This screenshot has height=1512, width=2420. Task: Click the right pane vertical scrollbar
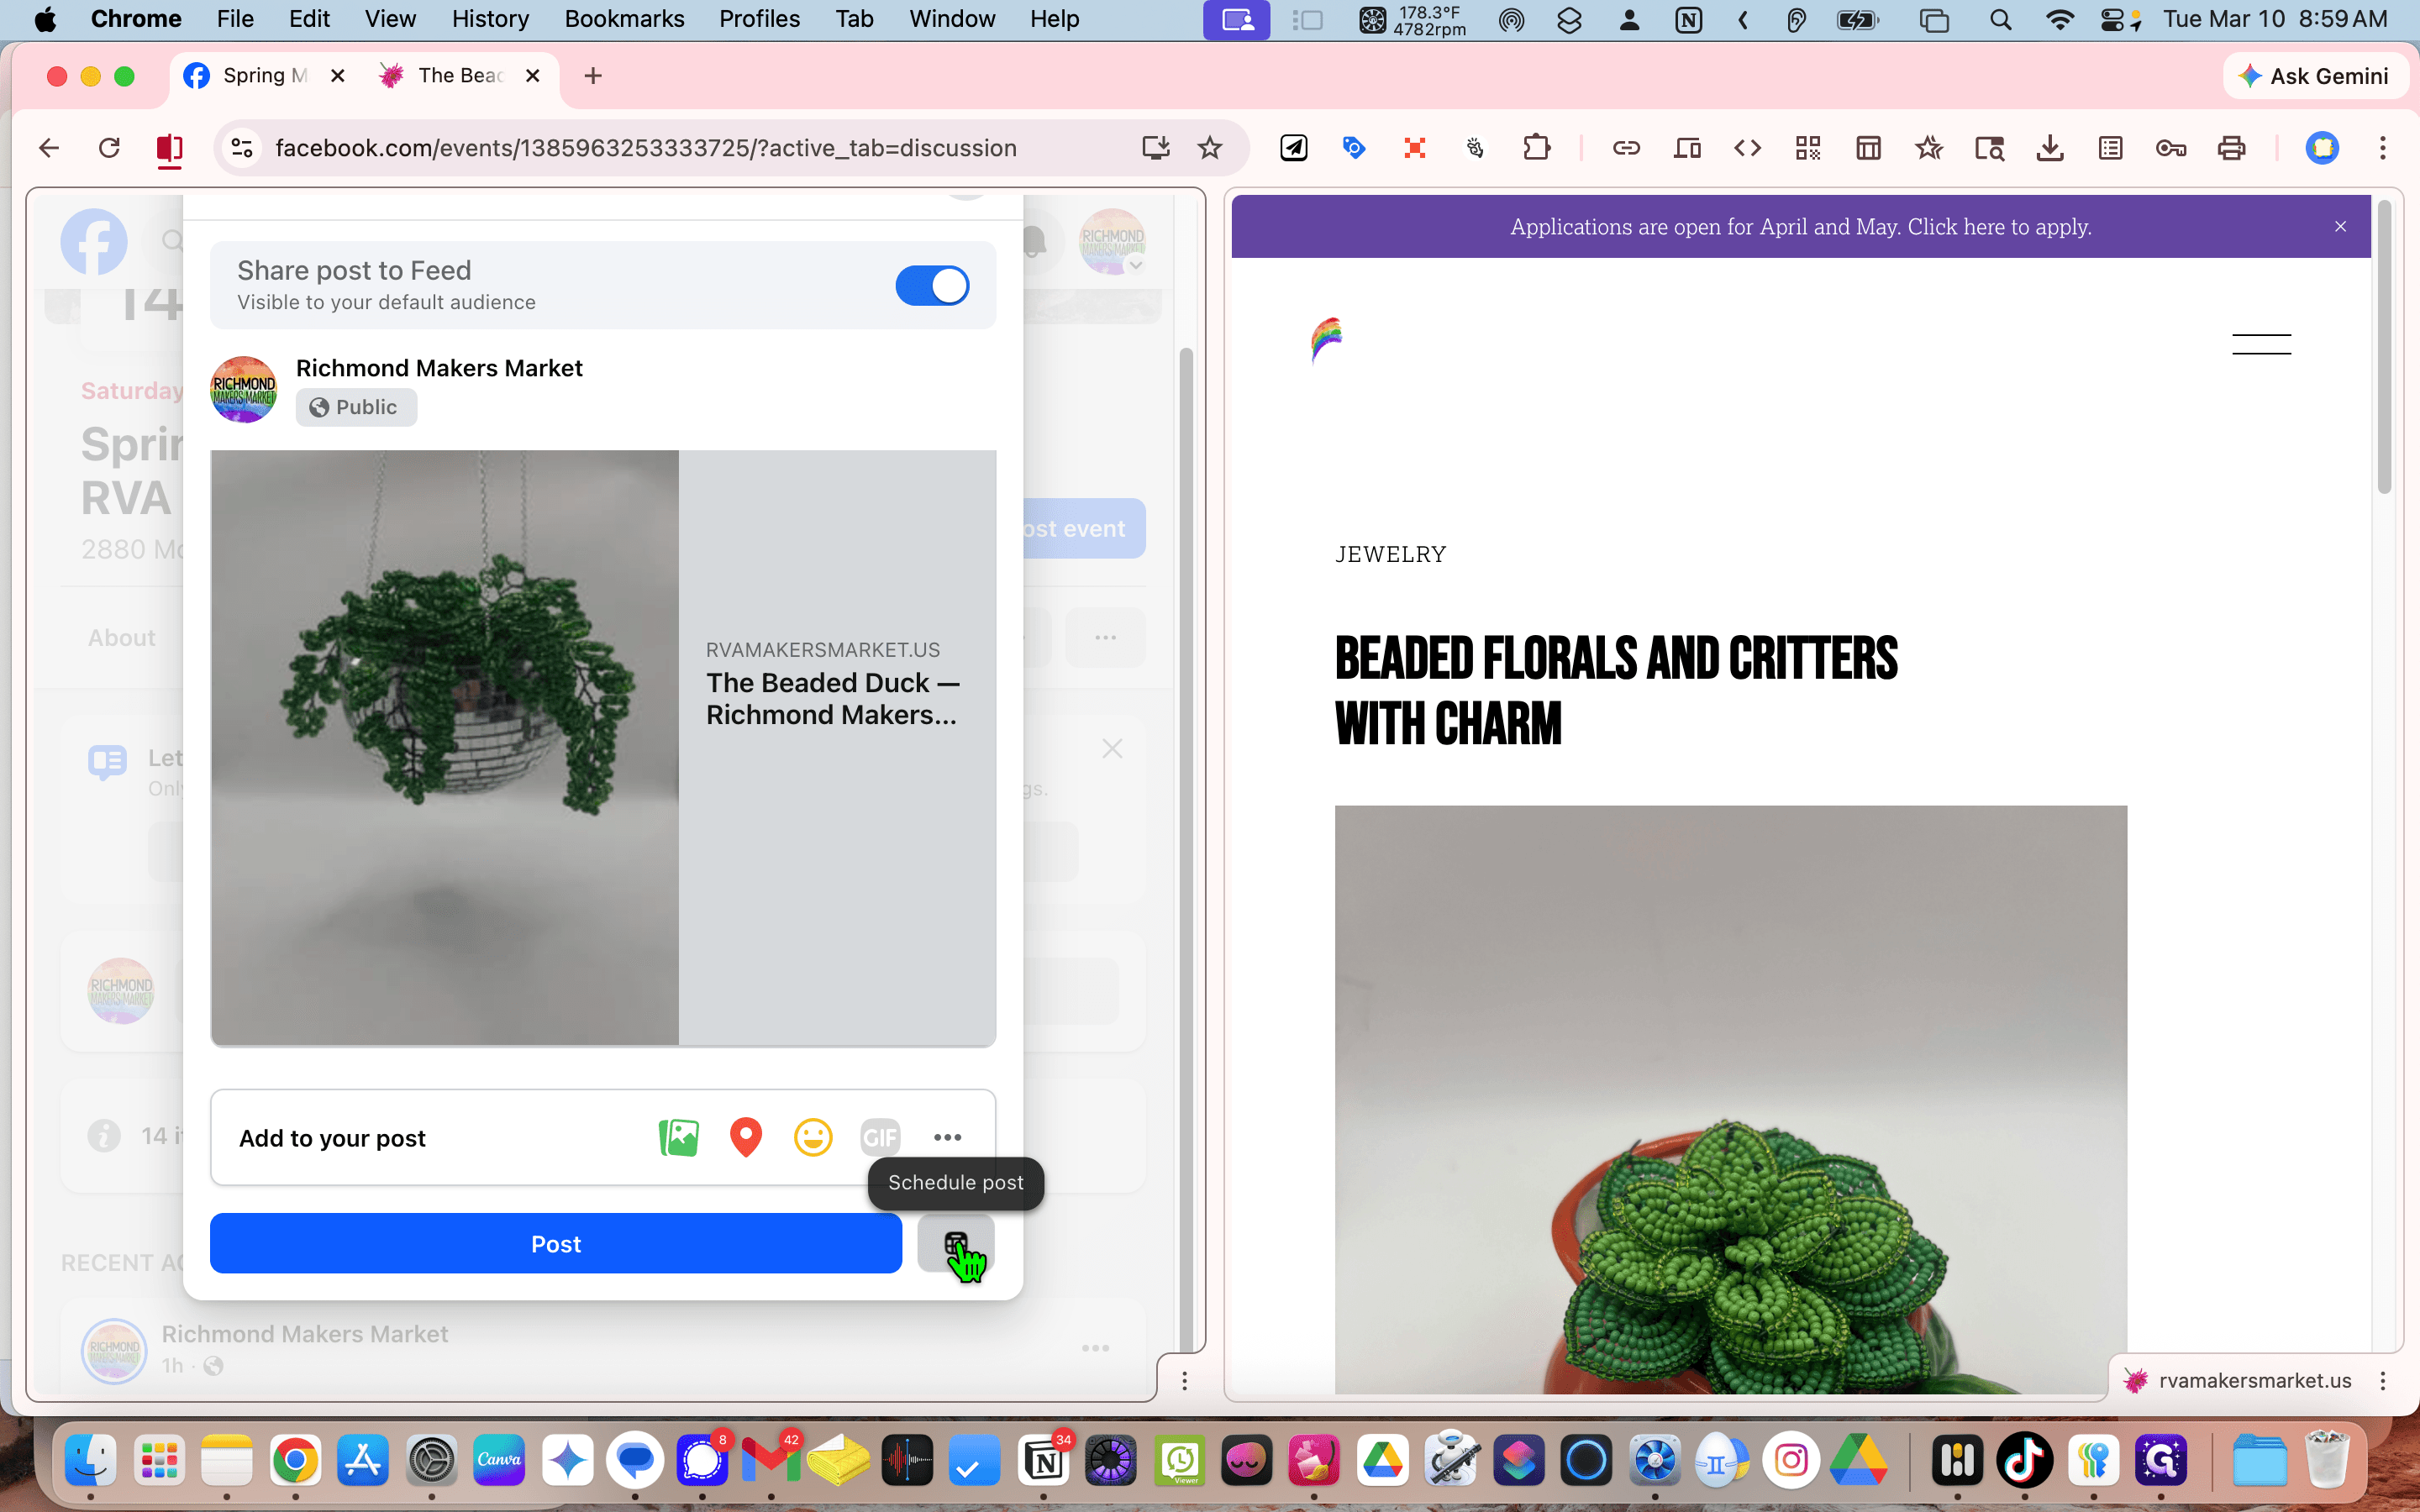[x=2384, y=346]
